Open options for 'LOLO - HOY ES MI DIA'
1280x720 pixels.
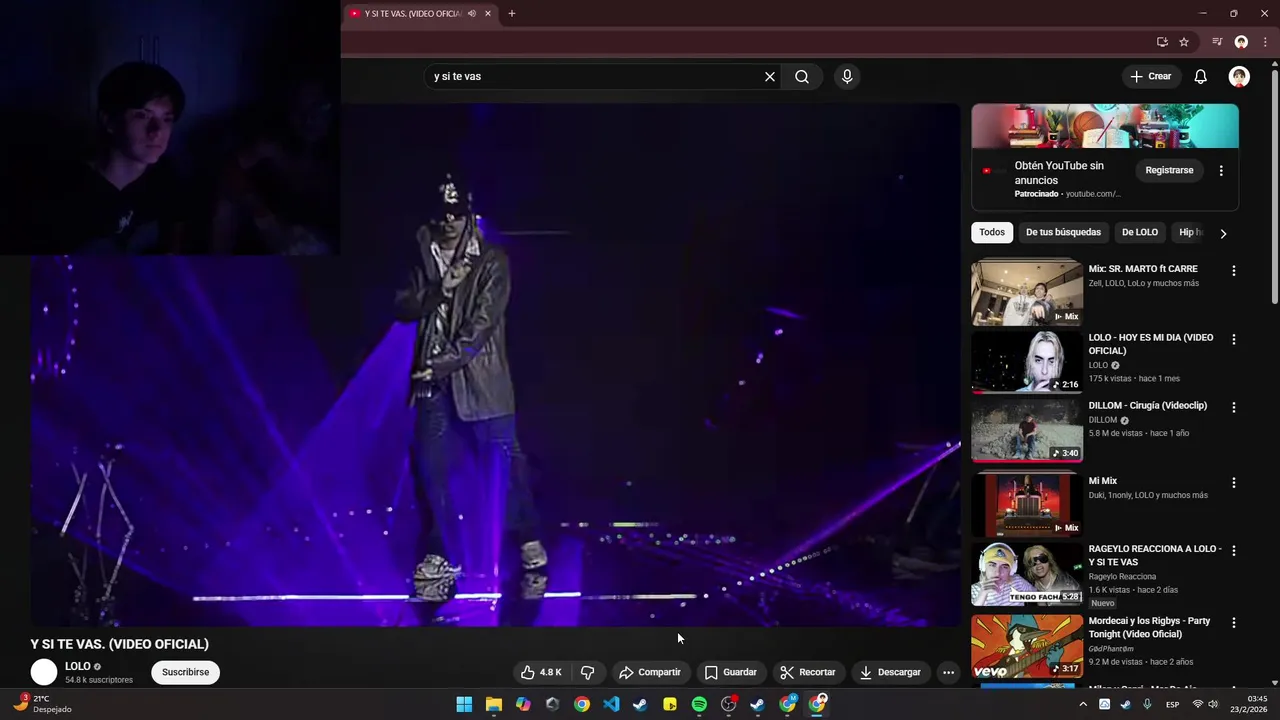pos(1233,340)
